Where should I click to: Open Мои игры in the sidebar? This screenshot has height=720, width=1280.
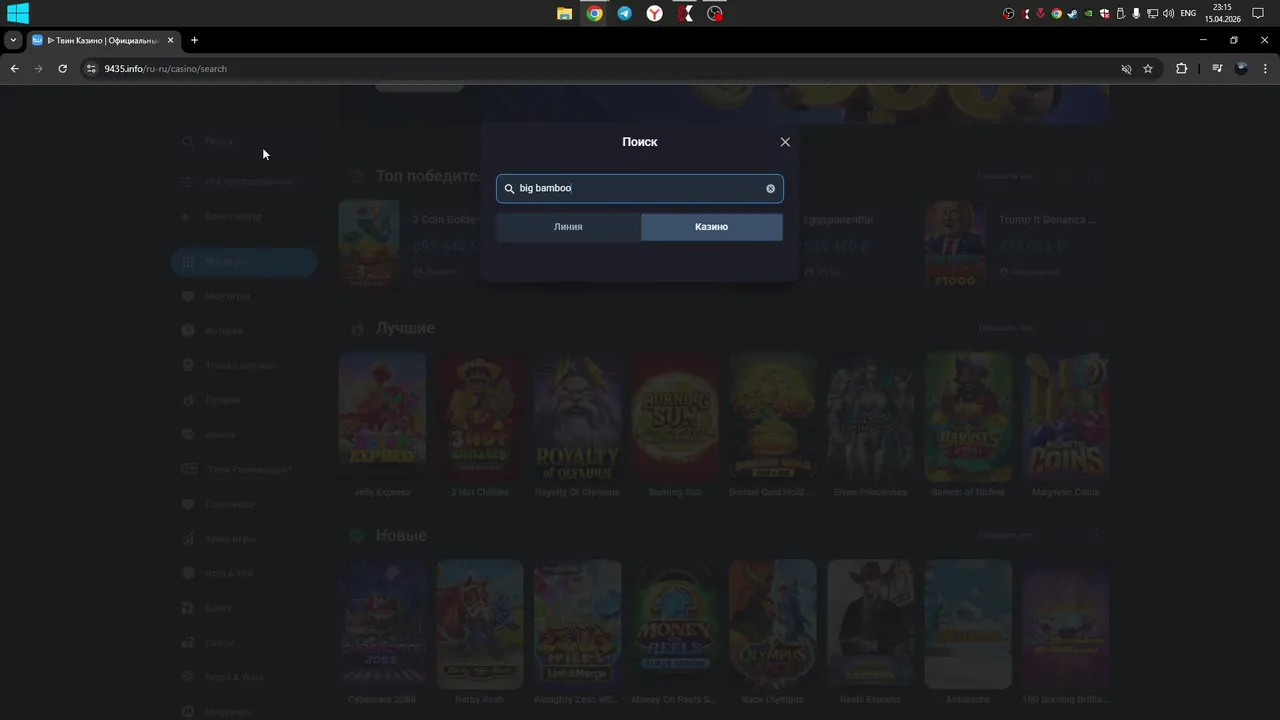click(x=244, y=297)
